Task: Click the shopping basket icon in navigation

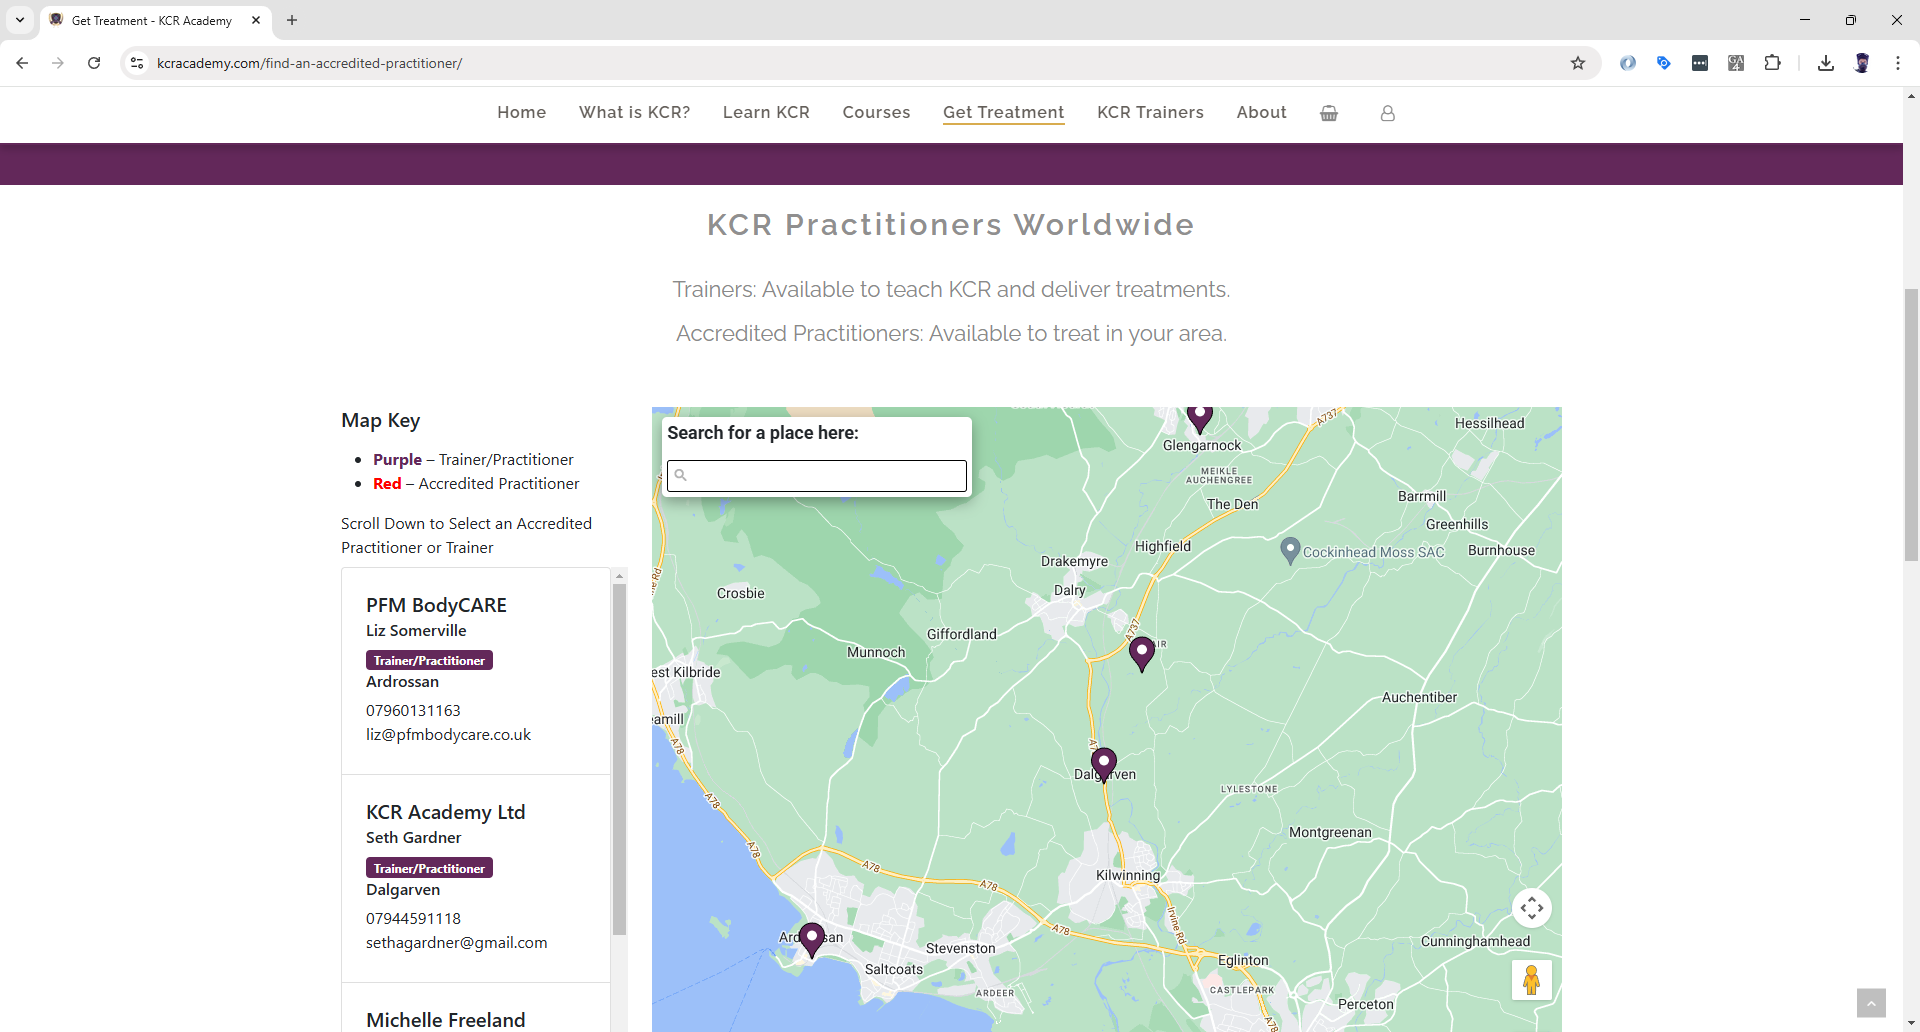Action: pyautogui.click(x=1328, y=113)
